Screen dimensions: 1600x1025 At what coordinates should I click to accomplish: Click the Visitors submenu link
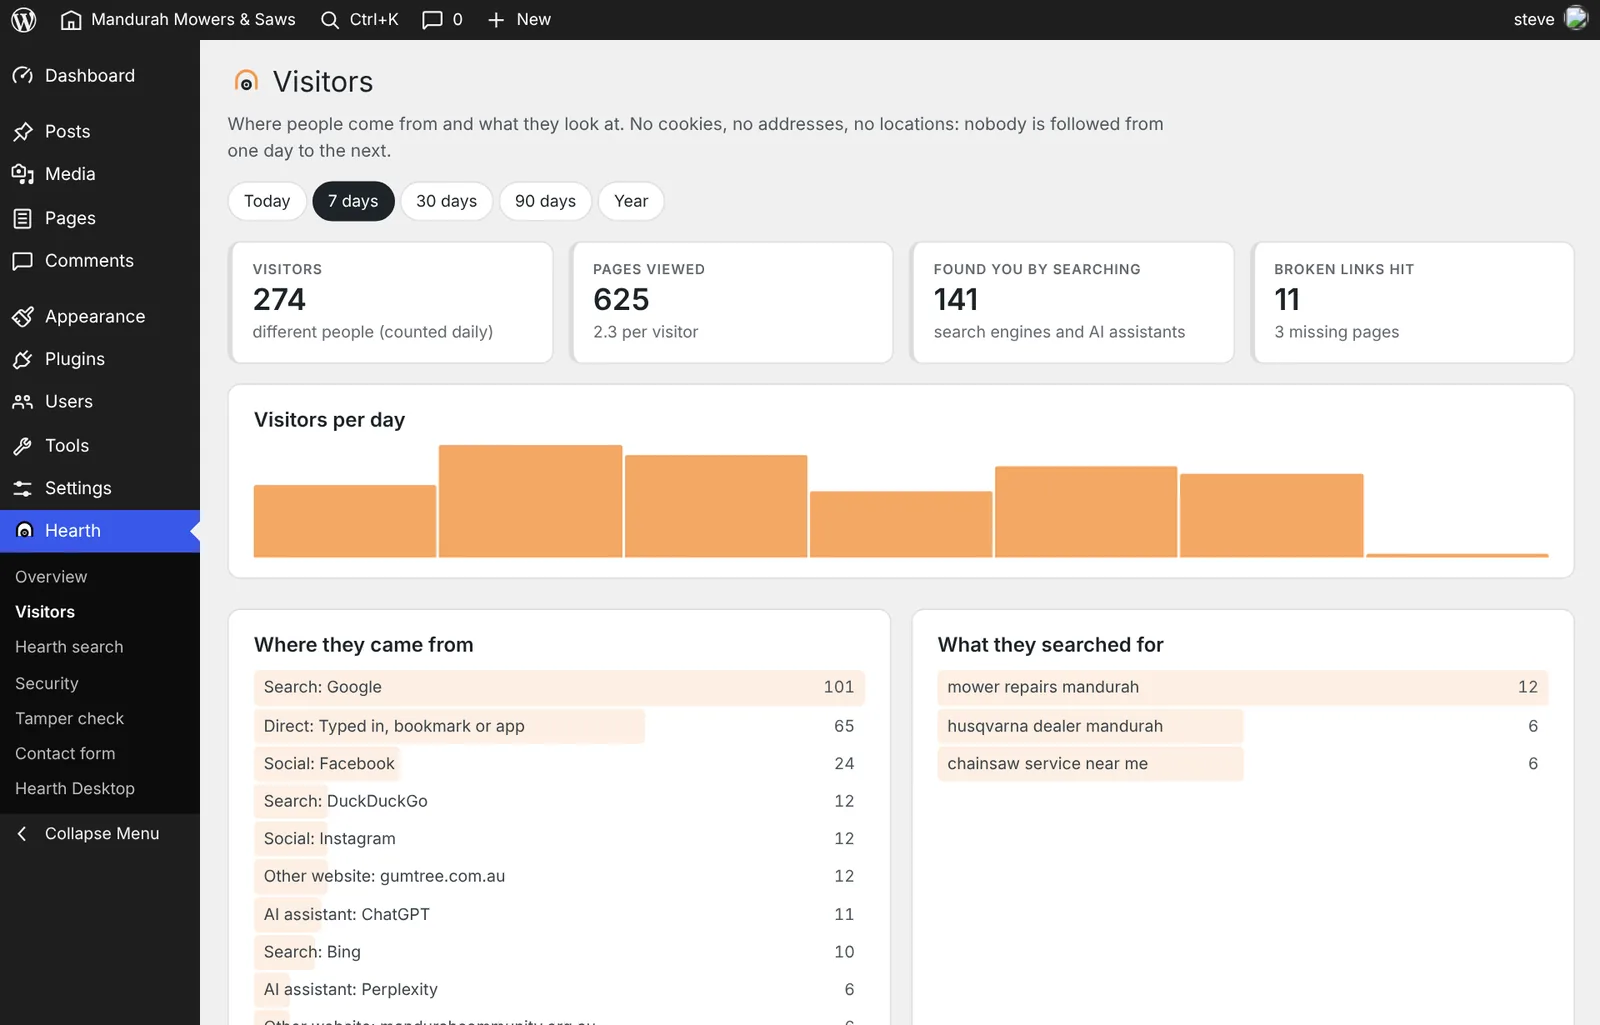45,612
